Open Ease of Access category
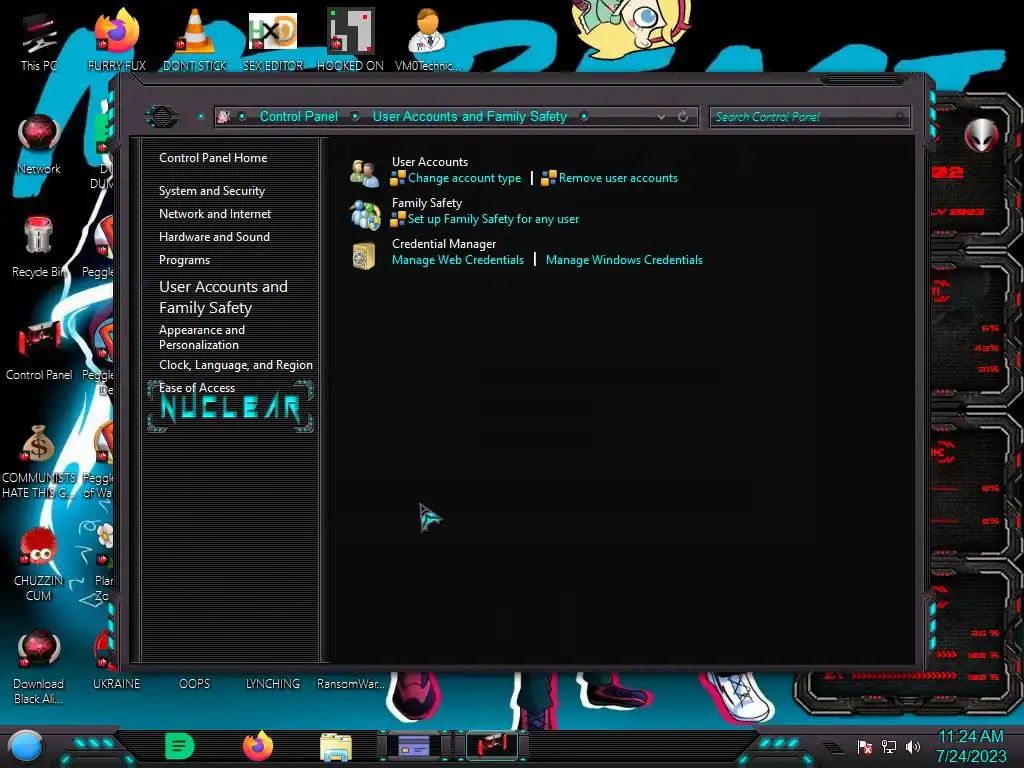Viewport: 1024px width, 768px height. click(197, 388)
